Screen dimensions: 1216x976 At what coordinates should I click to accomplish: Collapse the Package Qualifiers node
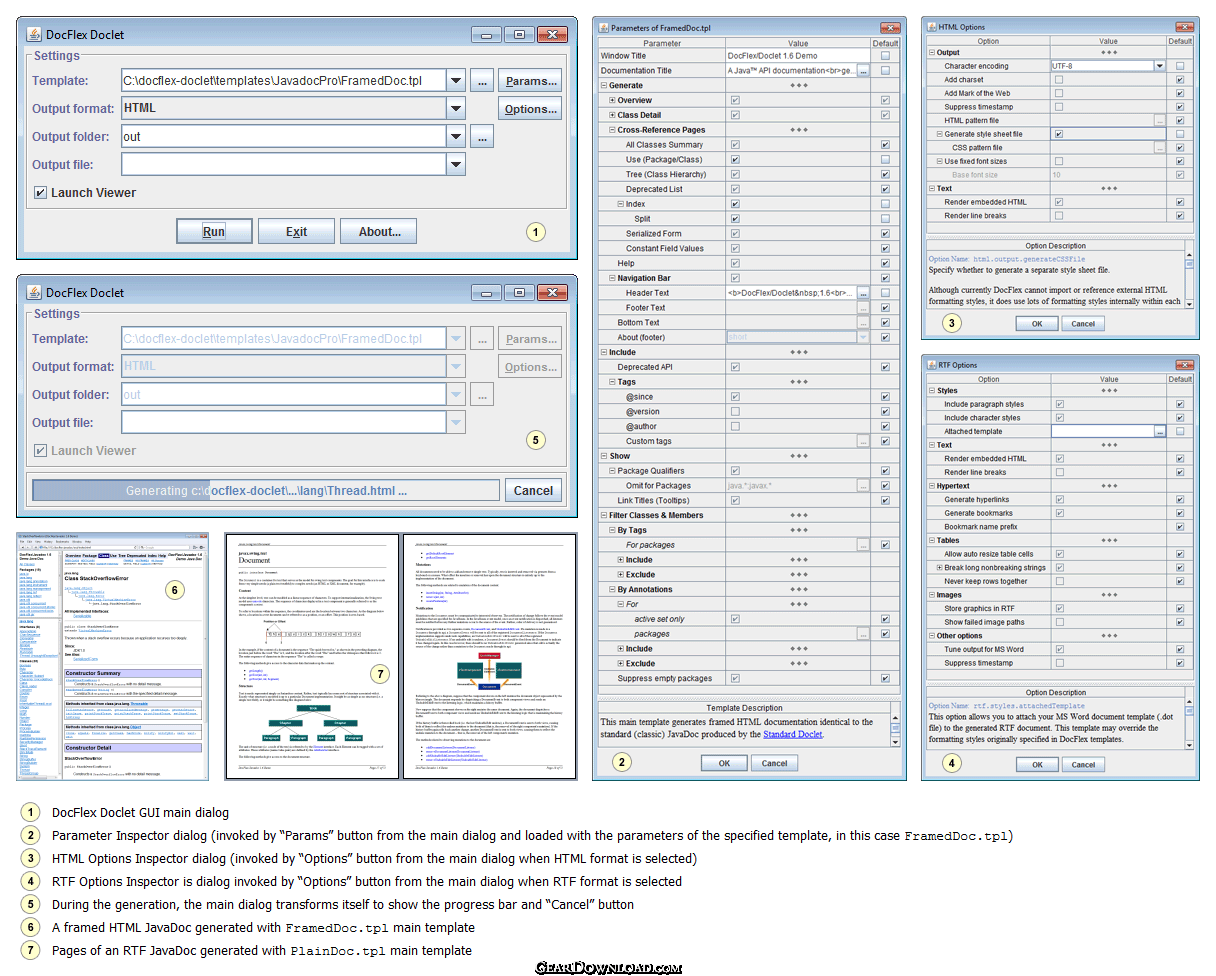pos(613,470)
